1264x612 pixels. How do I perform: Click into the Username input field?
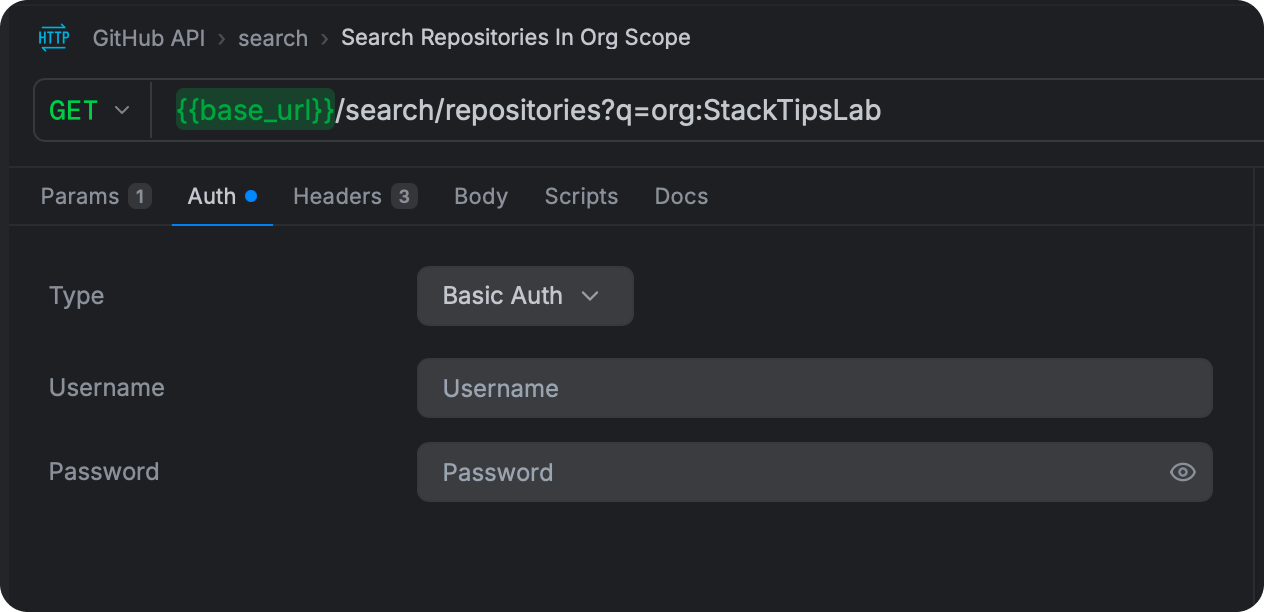click(815, 388)
